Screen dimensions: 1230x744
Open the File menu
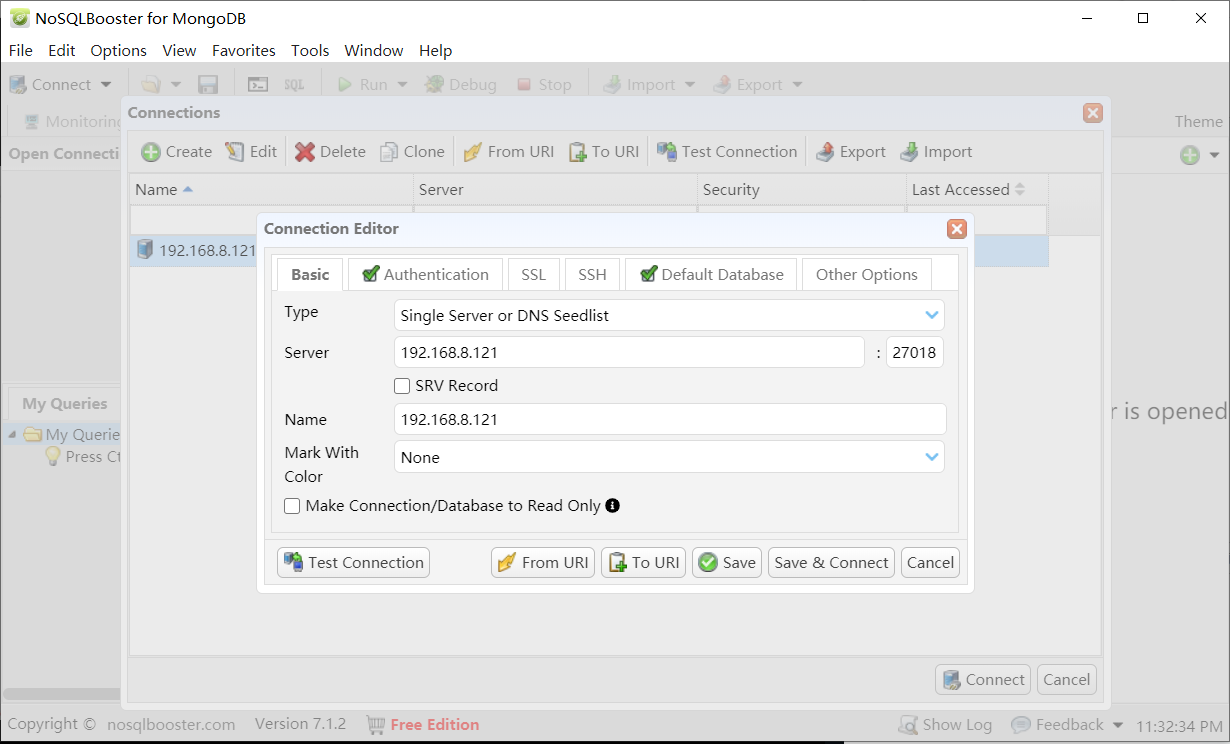[x=20, y=50]
